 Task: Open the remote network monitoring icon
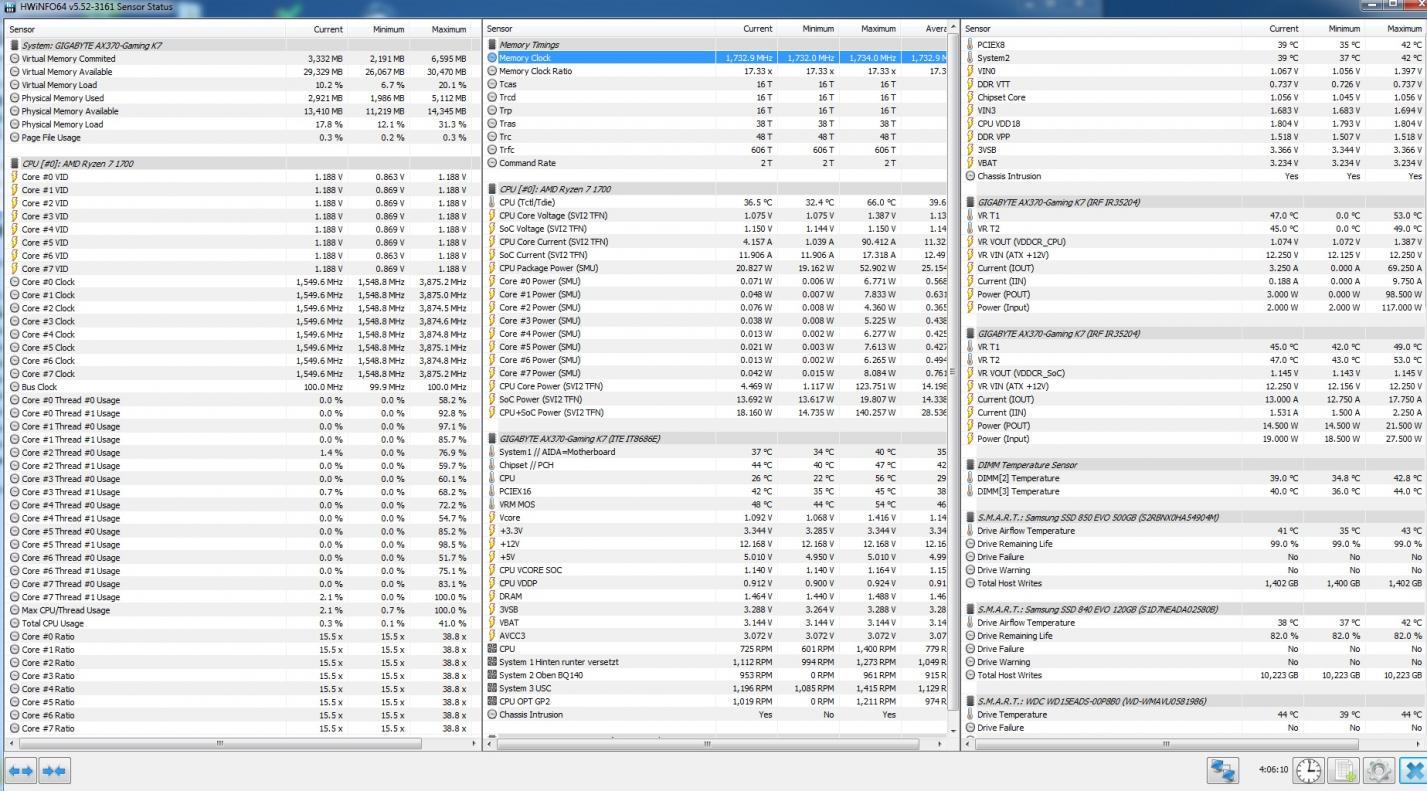1222,770
